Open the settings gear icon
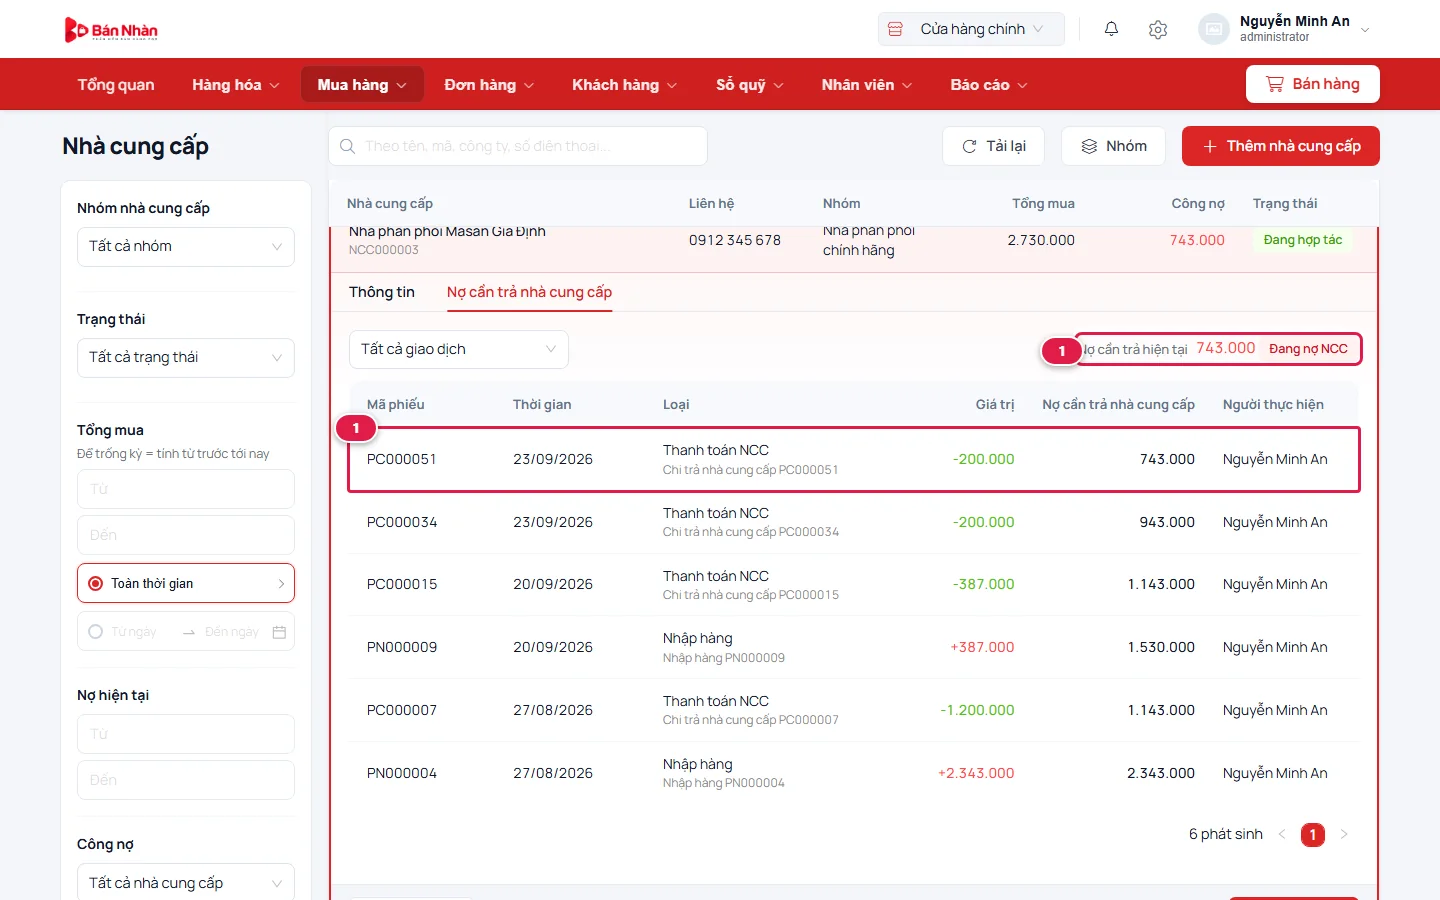The width and height of the screenshot is (1440, 900). (1158, 29)
